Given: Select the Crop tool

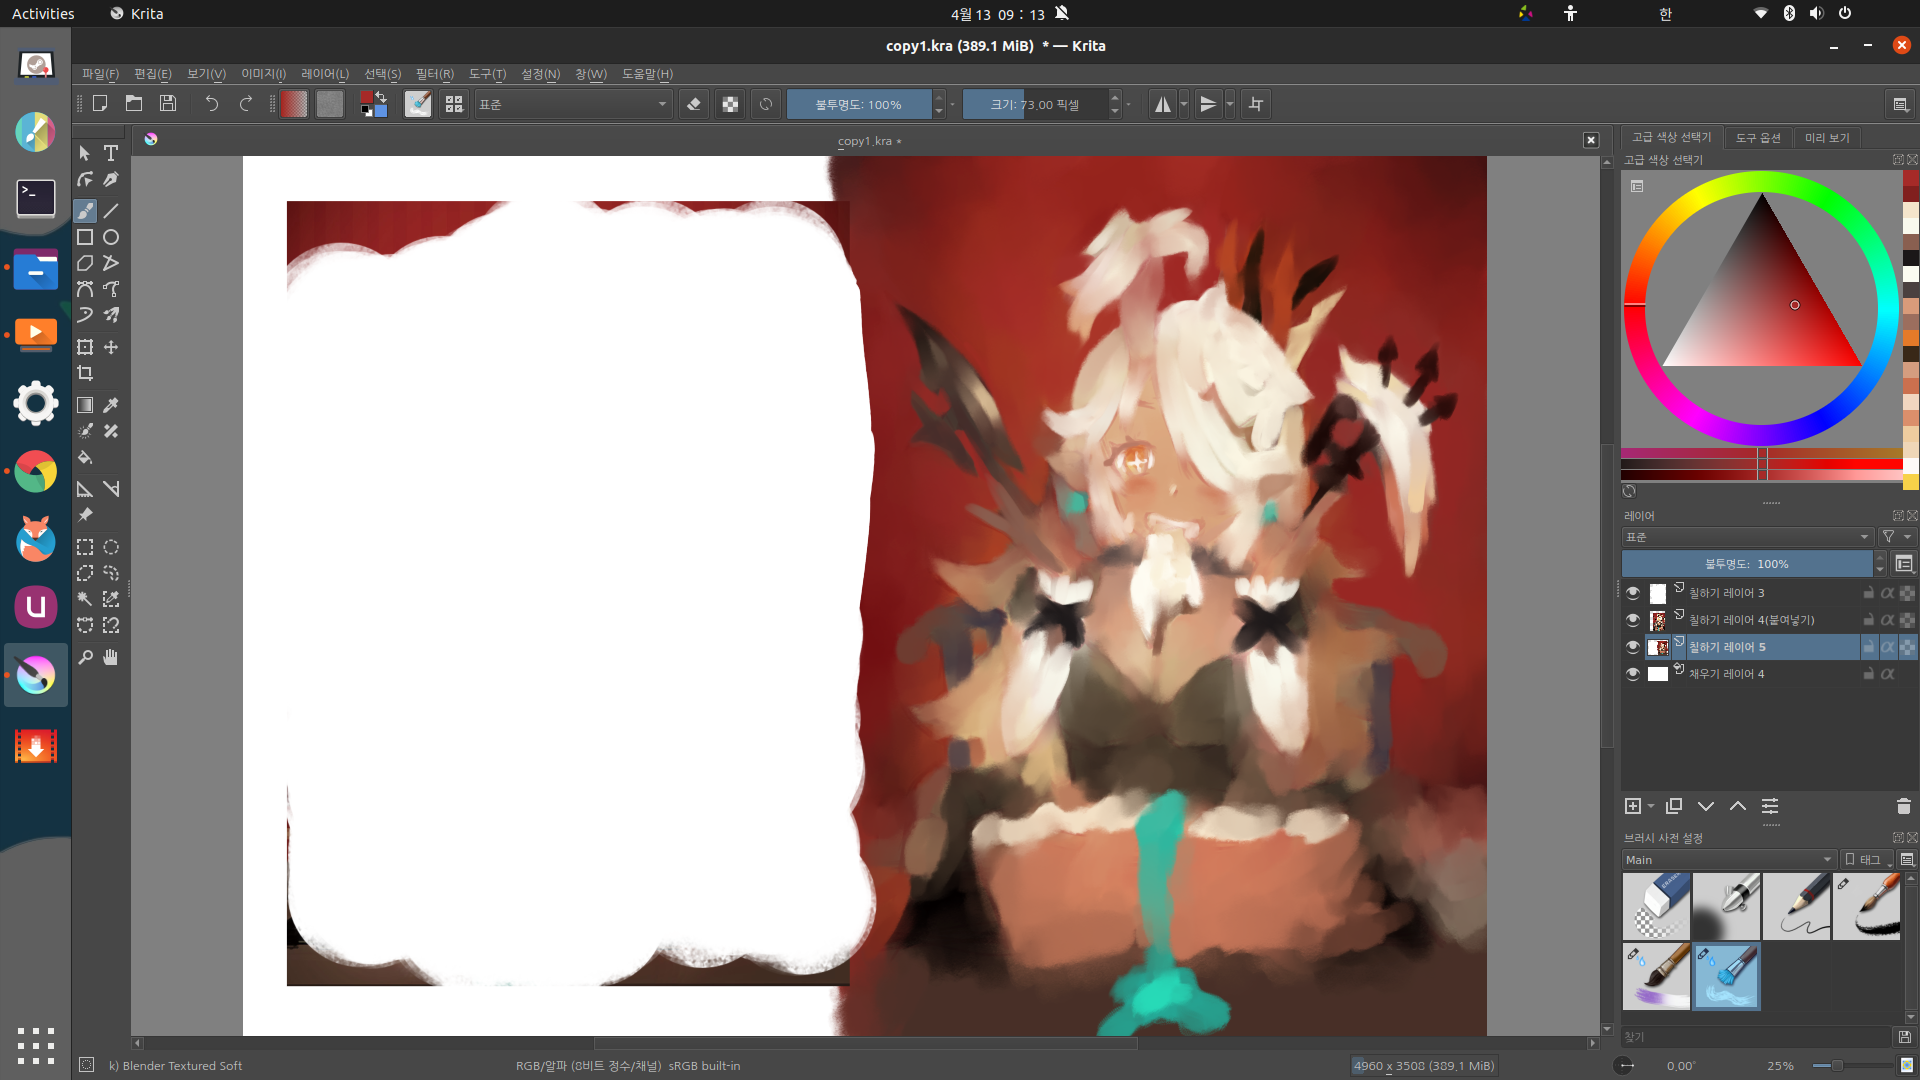Looking at the screenshot, I should [85, 373].
